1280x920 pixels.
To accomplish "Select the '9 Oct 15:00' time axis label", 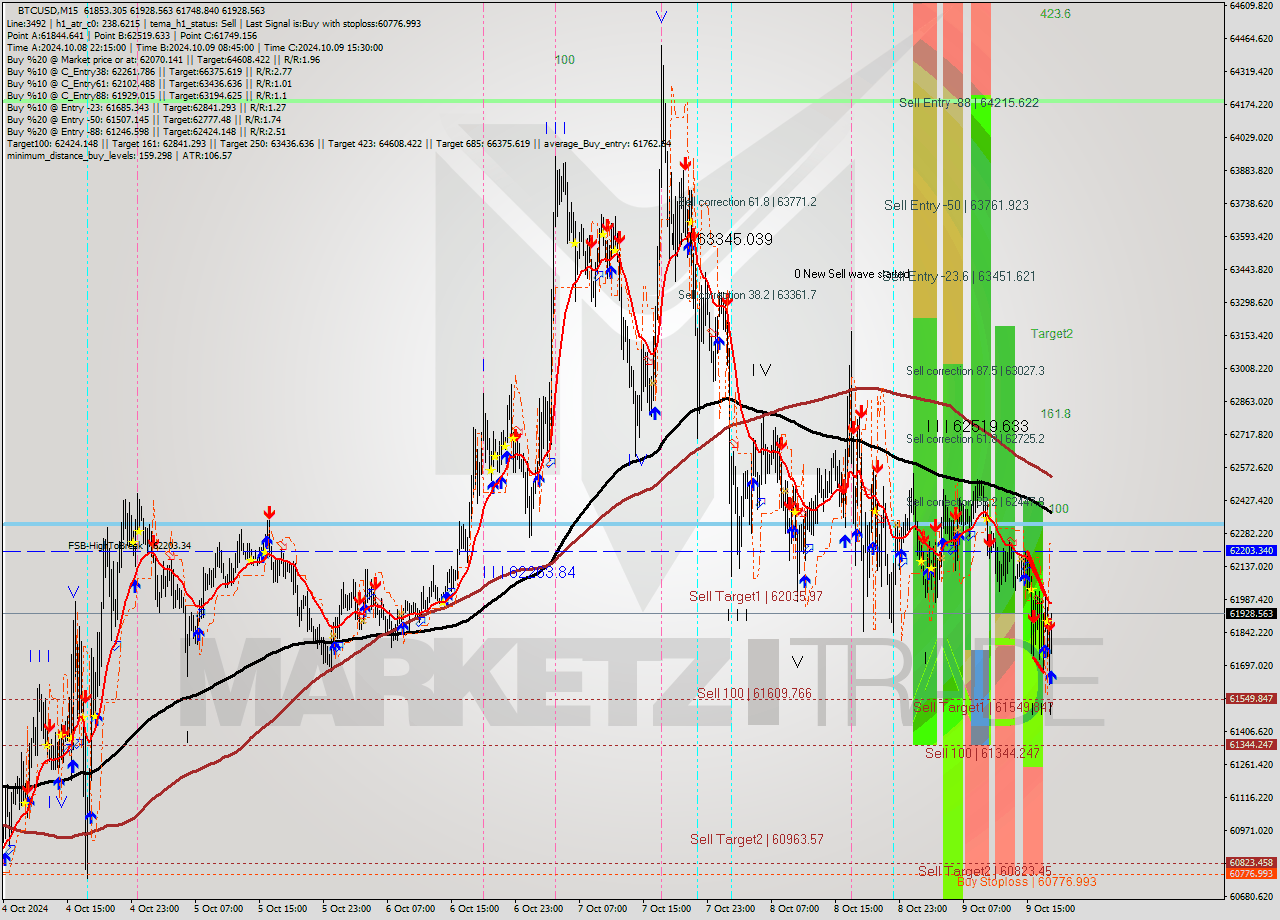I will coord(1050,909).
